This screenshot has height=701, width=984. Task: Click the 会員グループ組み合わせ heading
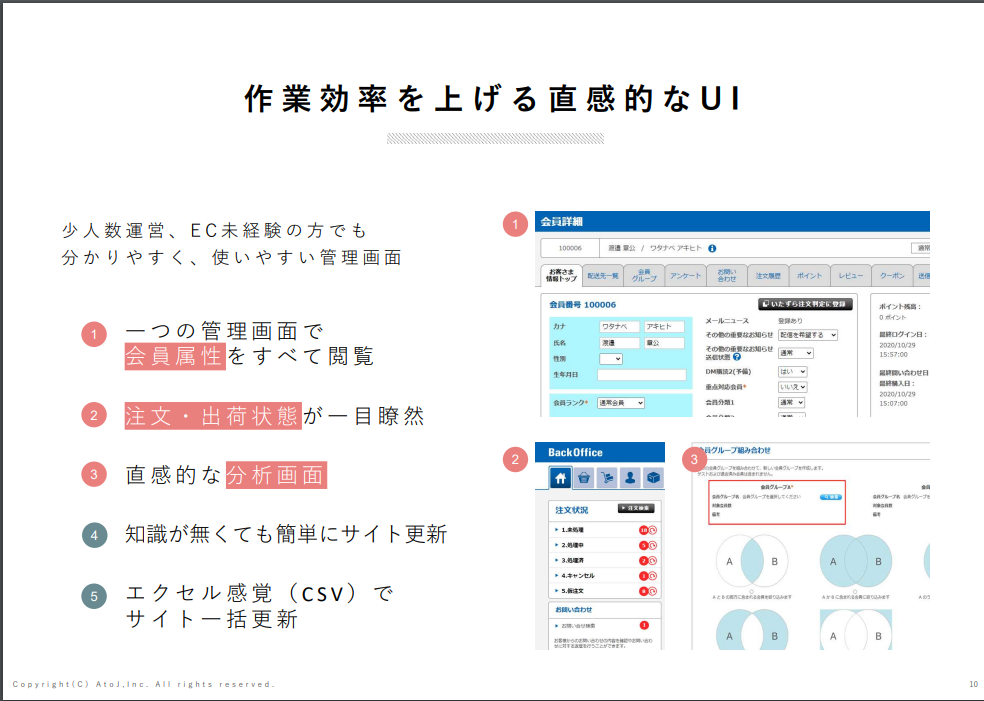[x=734, y=451]
